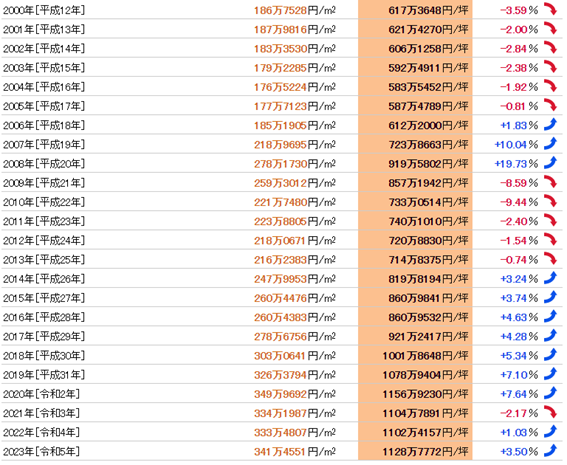Click the blue up arrow for 2023年
Viewport: 567px width, 465px height.
point(550,450)
